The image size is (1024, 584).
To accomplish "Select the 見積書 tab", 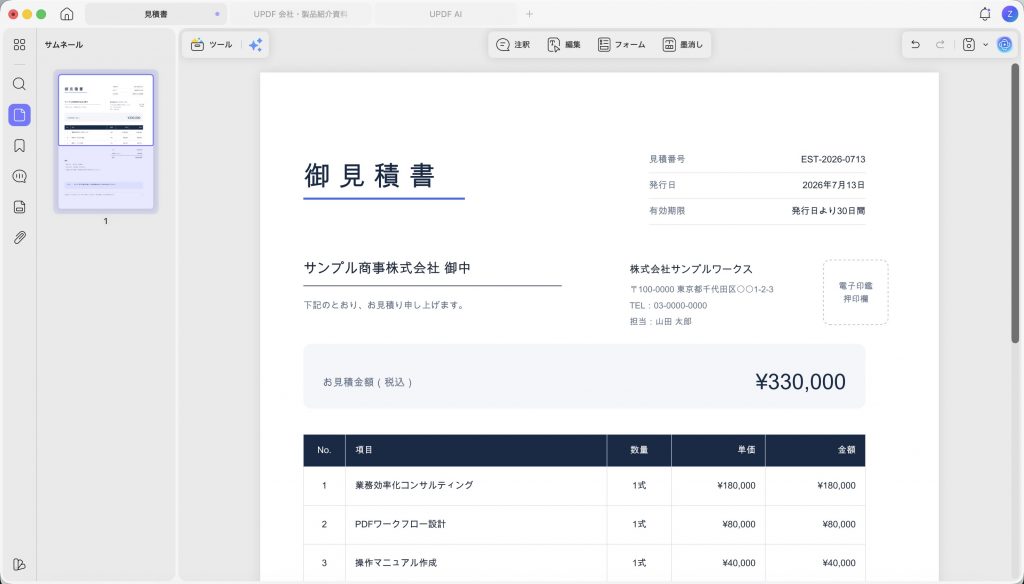I will pos(156,14).
